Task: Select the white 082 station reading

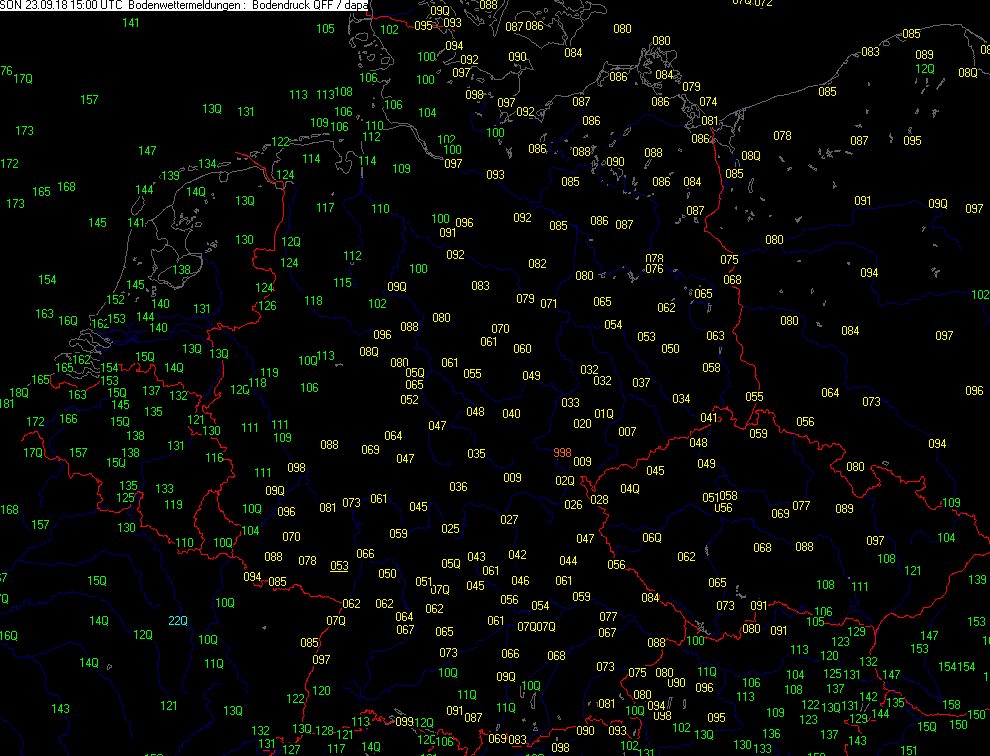Action: (x=537, y=264)
